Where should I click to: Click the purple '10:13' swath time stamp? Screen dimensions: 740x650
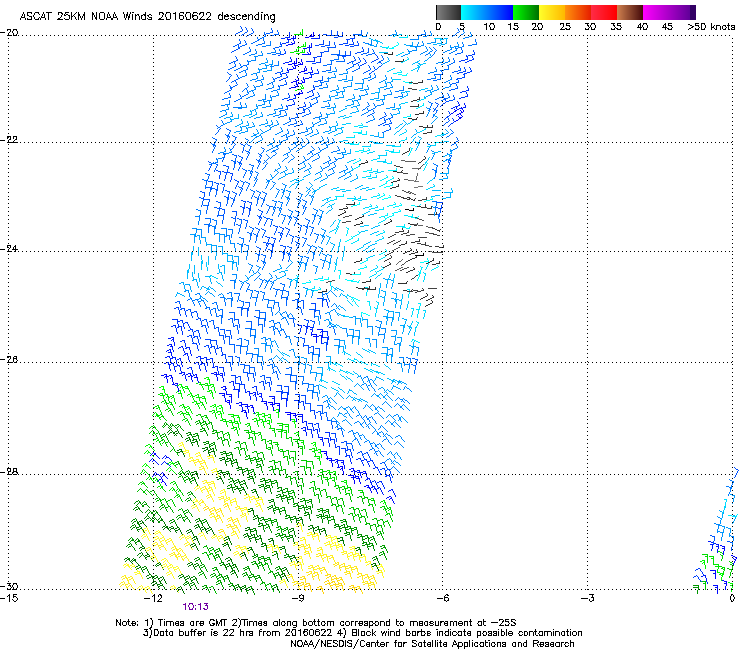pyautogui.click(x=195, y=607)
